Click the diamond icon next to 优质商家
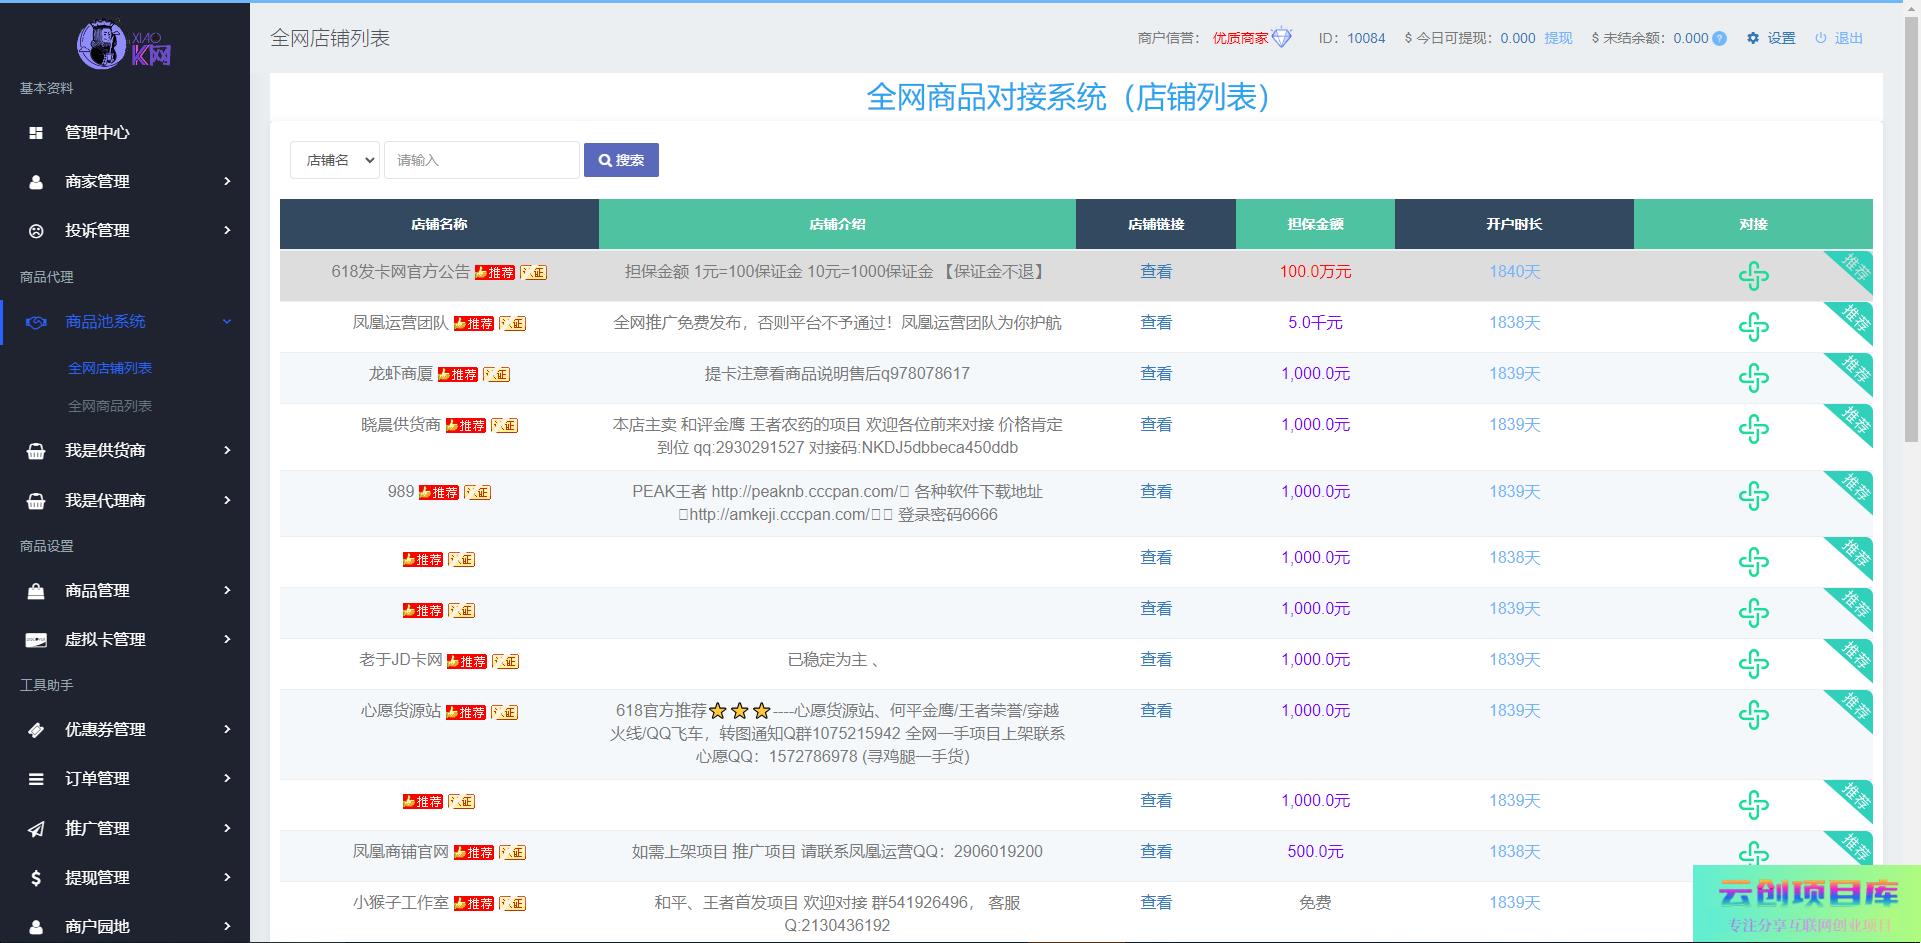Image resolution: width=1921 pixels, height=943 pixels. (1282, 38)
